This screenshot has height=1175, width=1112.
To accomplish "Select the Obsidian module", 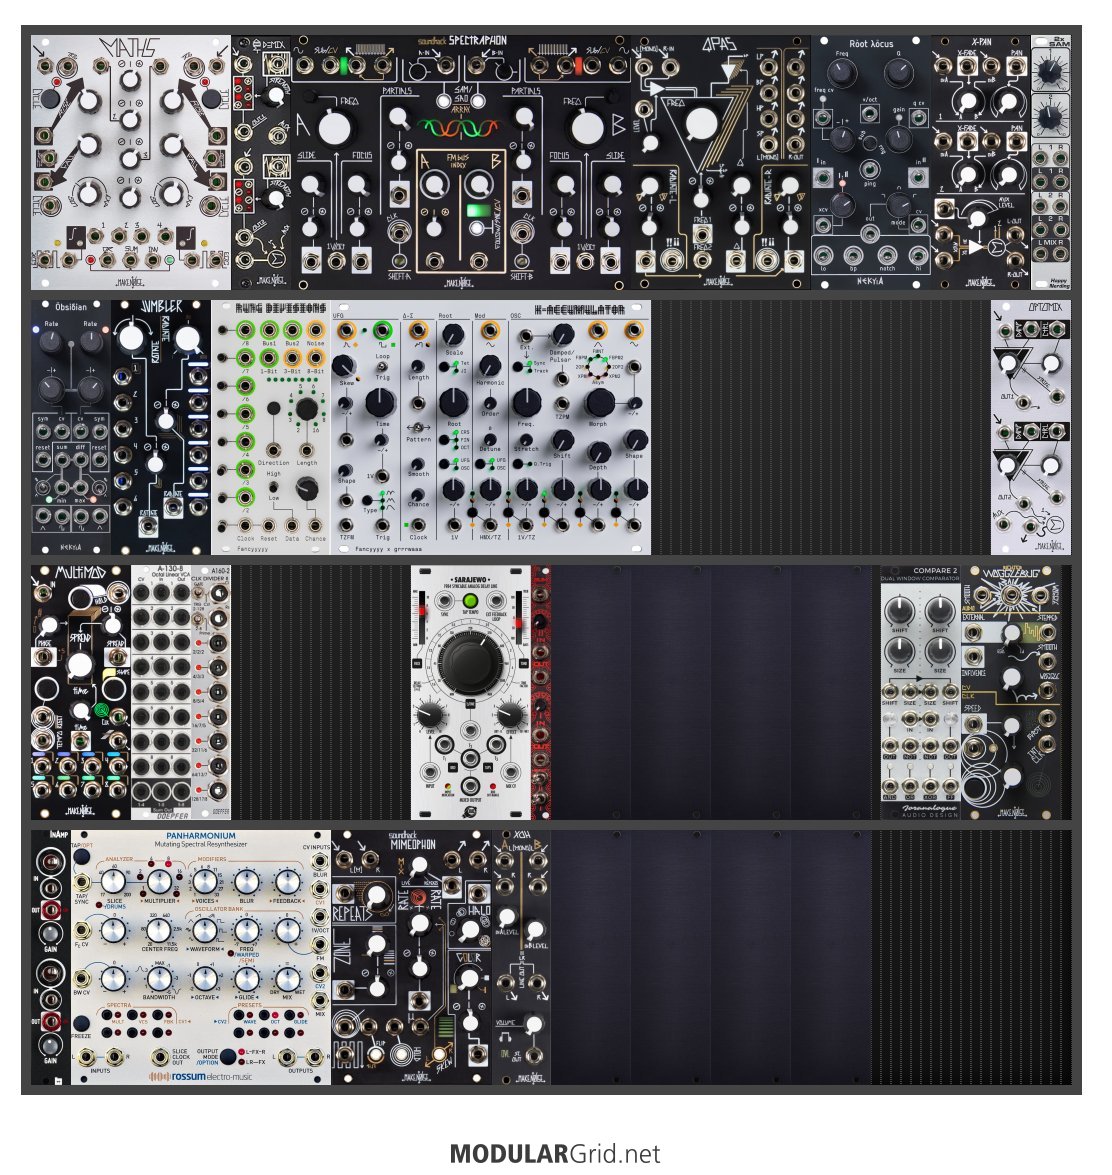I will pos(71,427).
